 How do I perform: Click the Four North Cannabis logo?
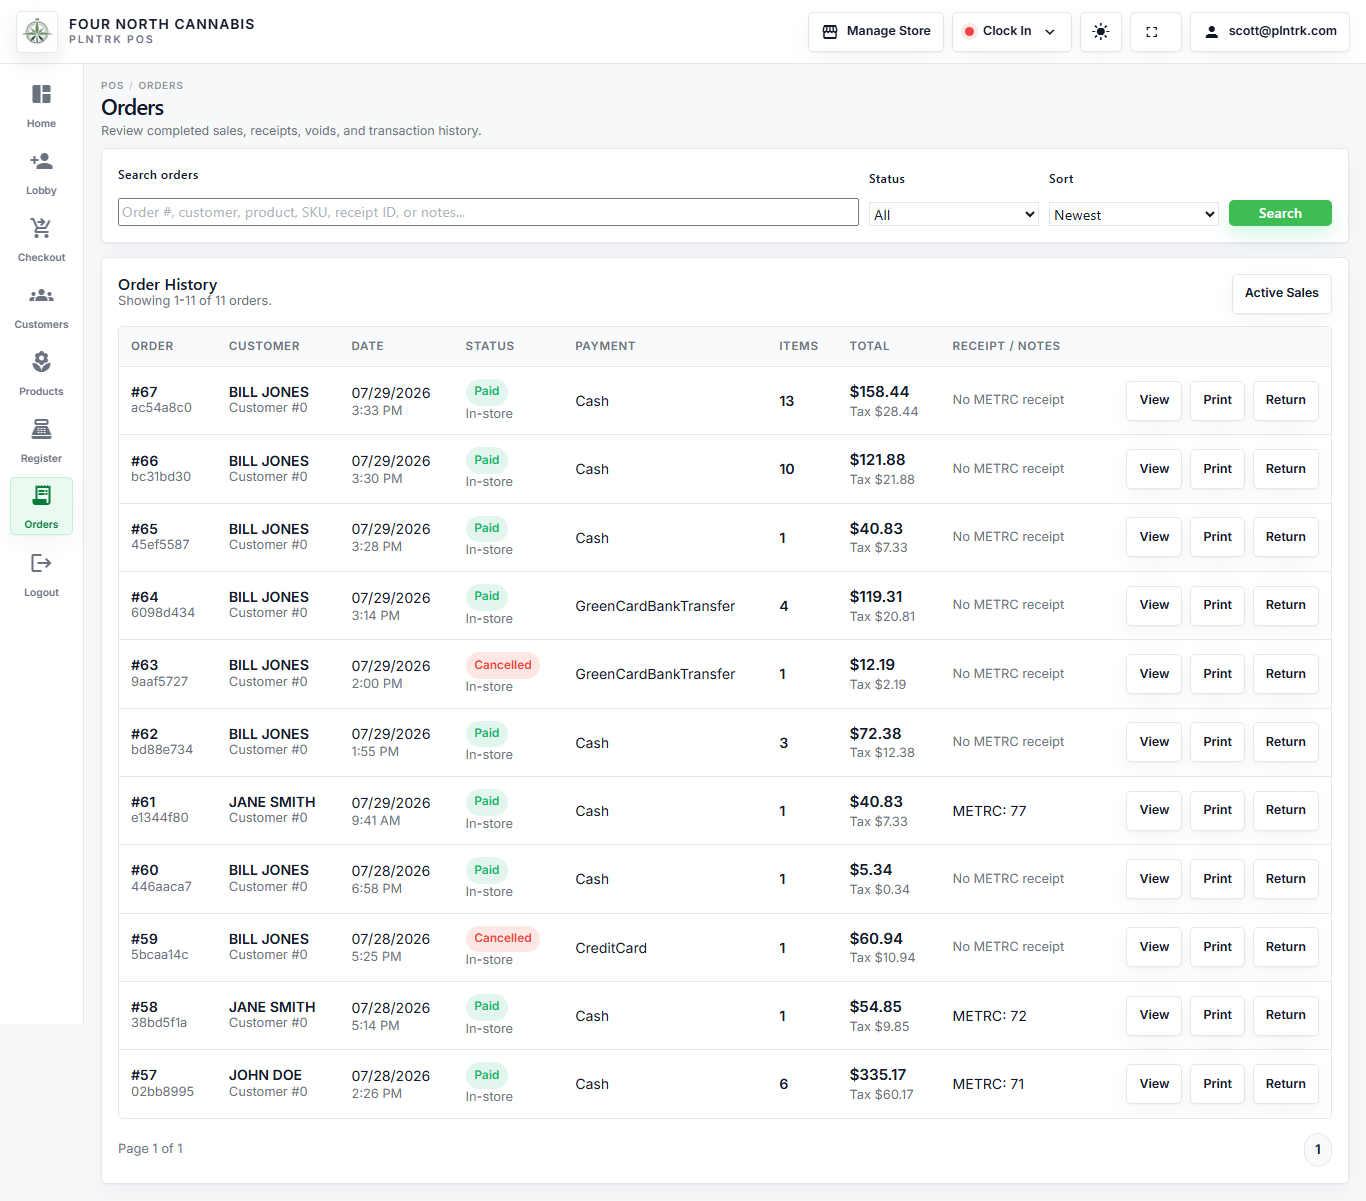pos(37,32)
